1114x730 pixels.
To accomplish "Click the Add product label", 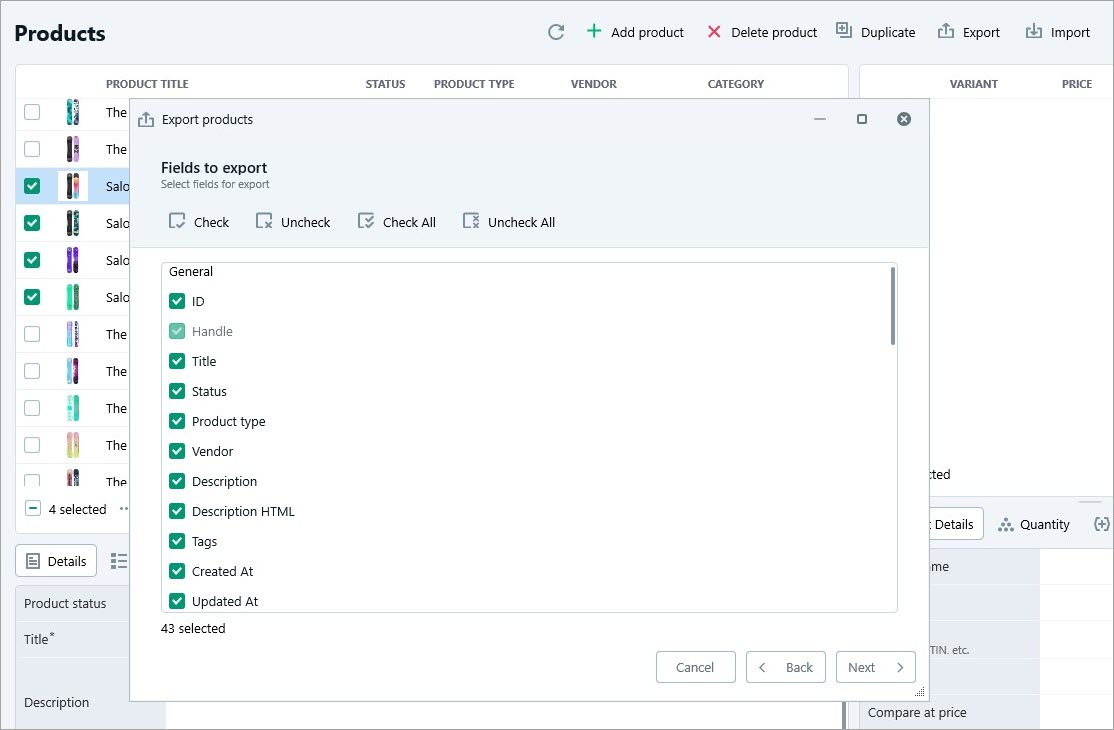I will tap(647, 33).
